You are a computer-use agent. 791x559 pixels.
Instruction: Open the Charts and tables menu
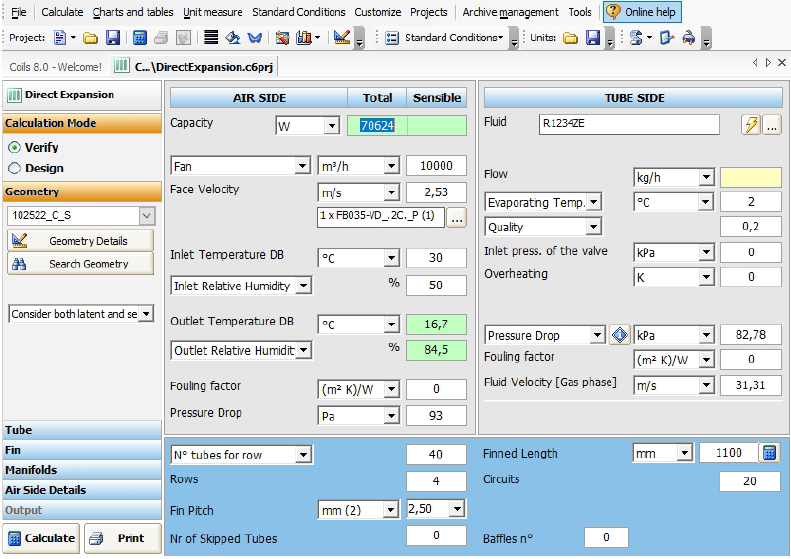(x=133, y=12)
